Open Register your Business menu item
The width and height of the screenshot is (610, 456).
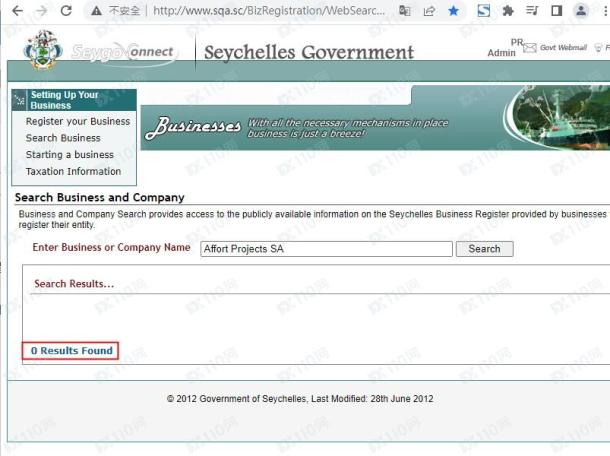point(78,121)
